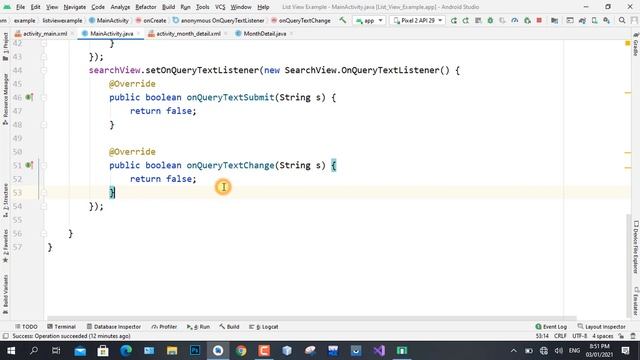The height and width of the screenshot is (360, 640).
Task: Click the horizontal editor scrollbar
Action: point(312,318)
